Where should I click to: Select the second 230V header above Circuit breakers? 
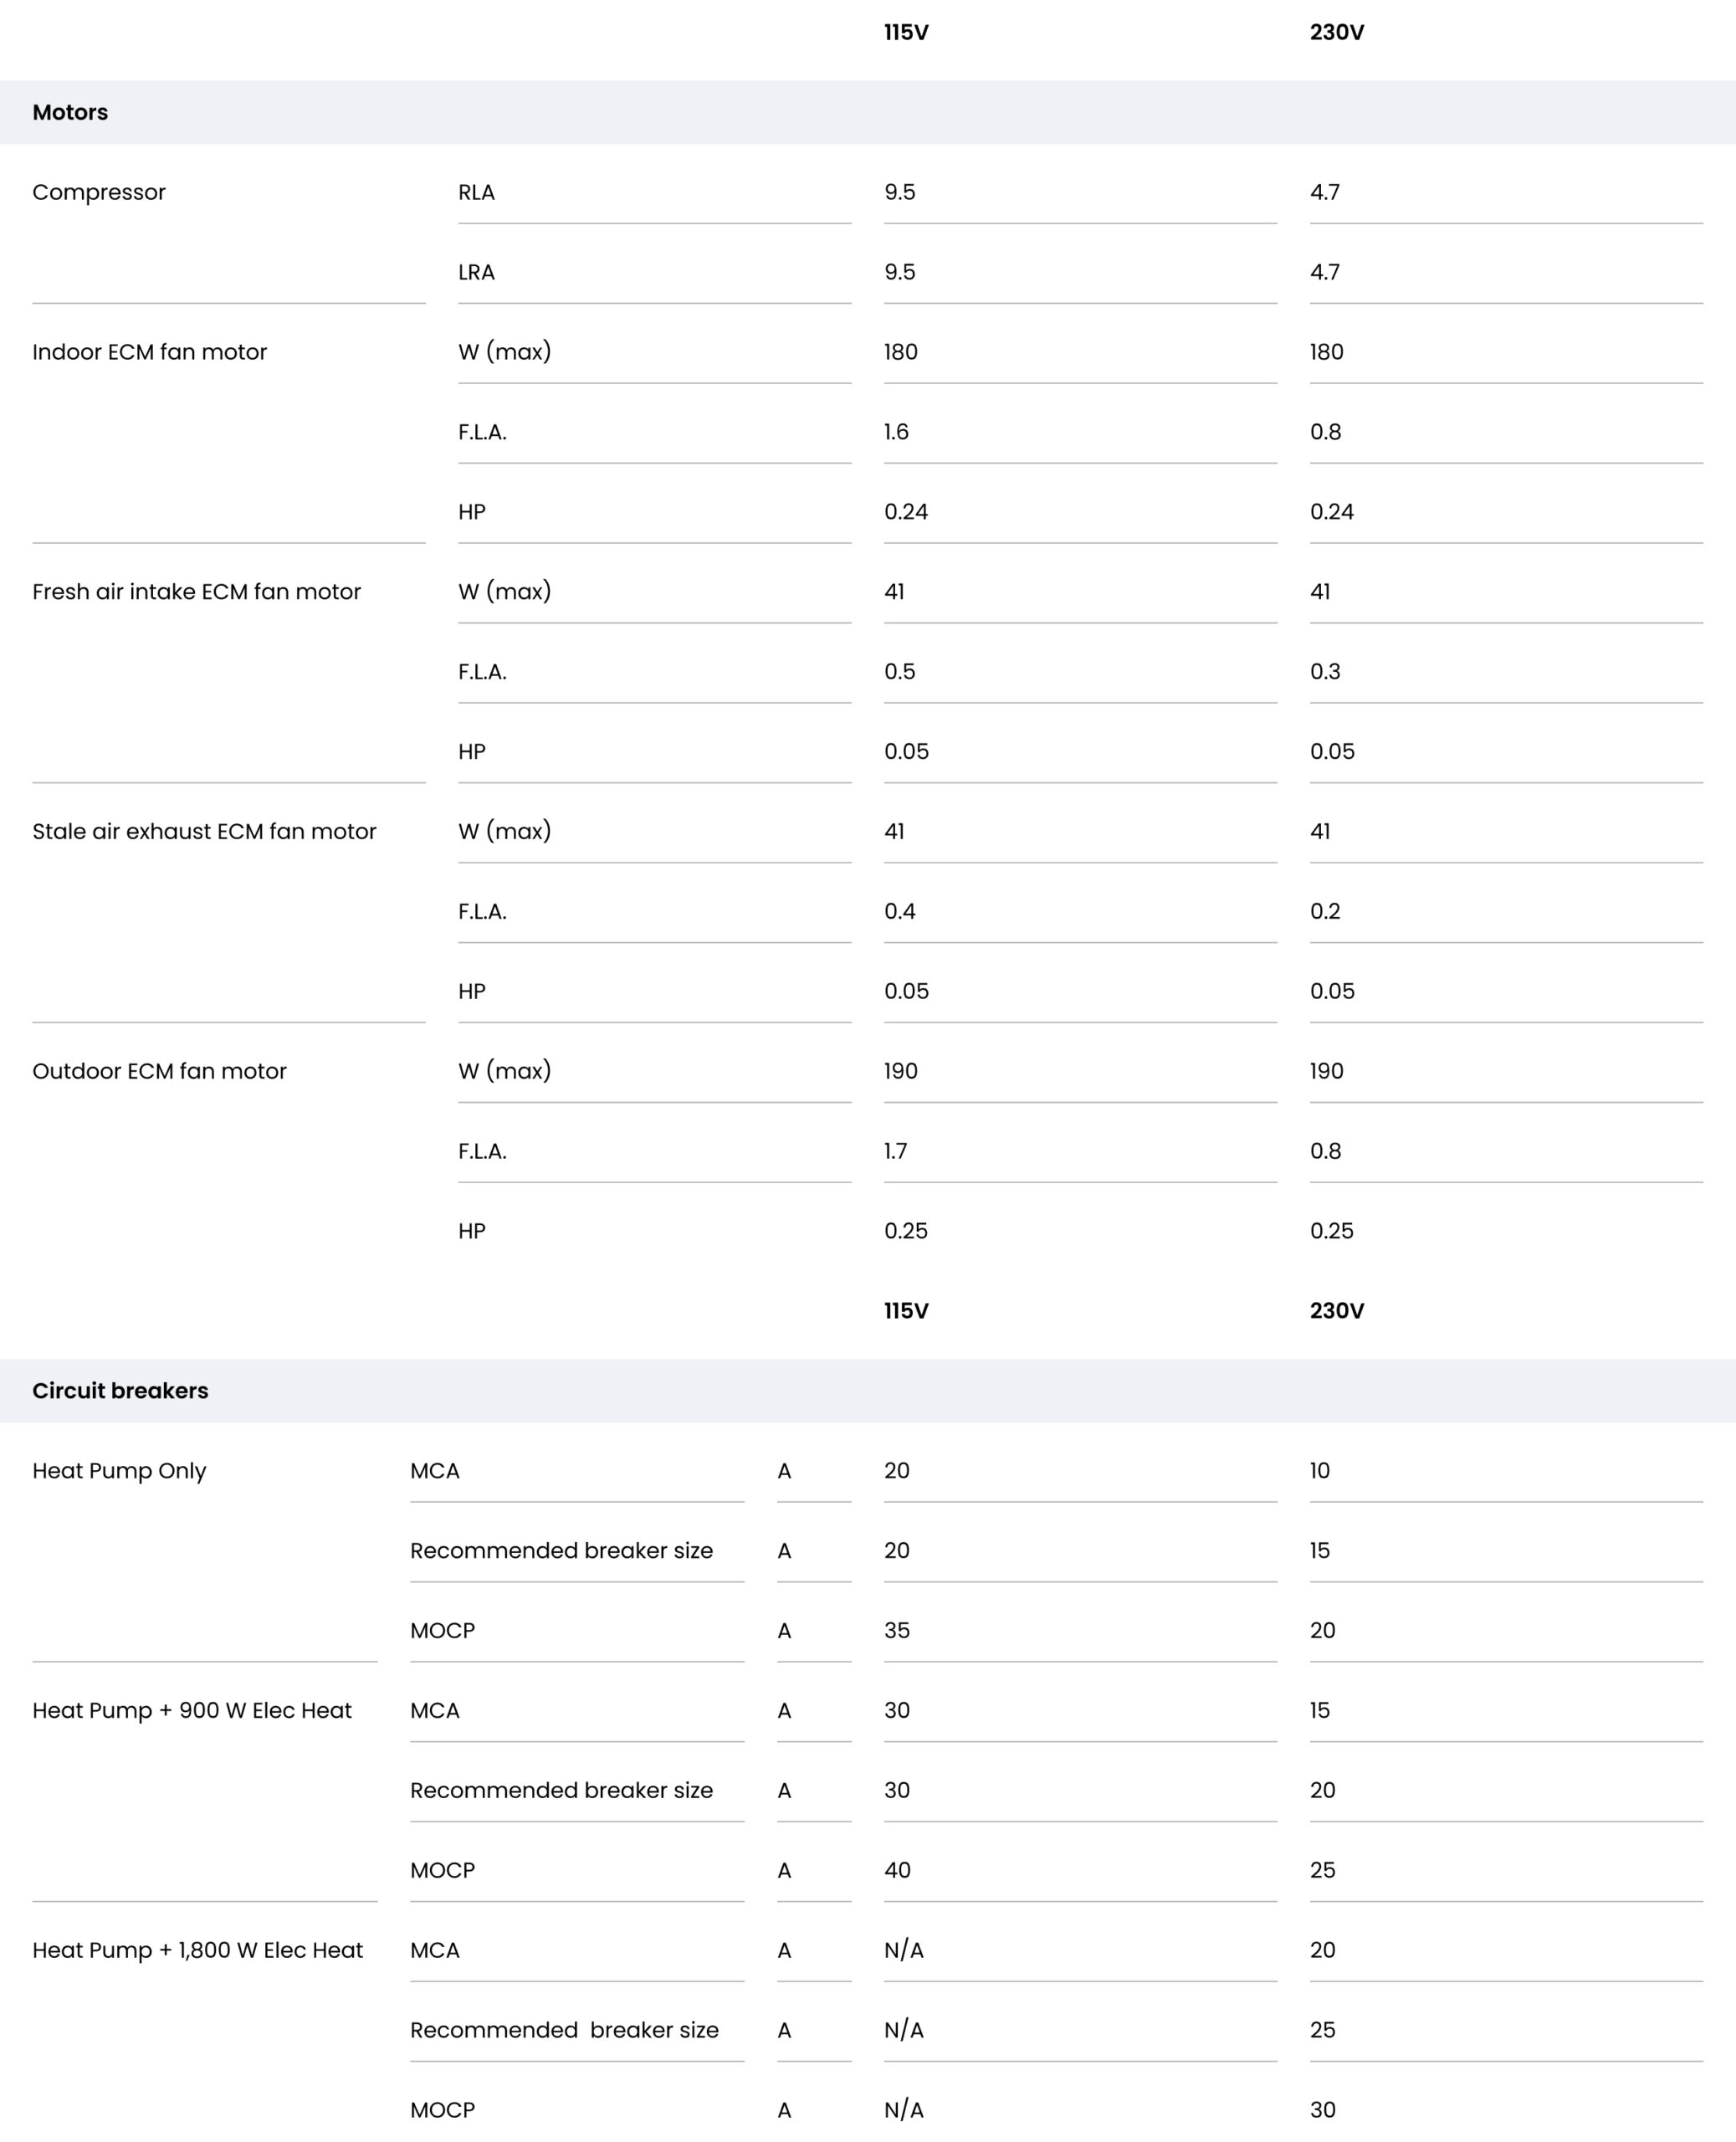coord(1337,1311)
